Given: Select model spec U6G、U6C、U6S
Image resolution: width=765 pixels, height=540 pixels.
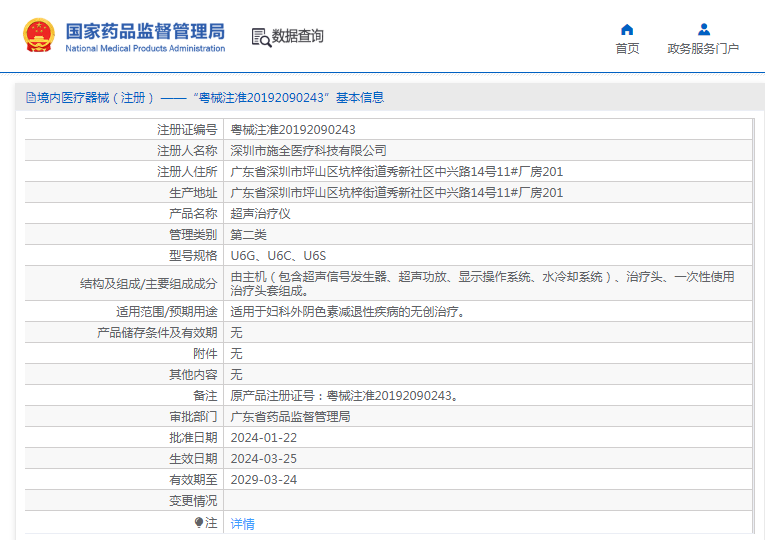Looking at the screenshot, I should (x=278, y=256).
